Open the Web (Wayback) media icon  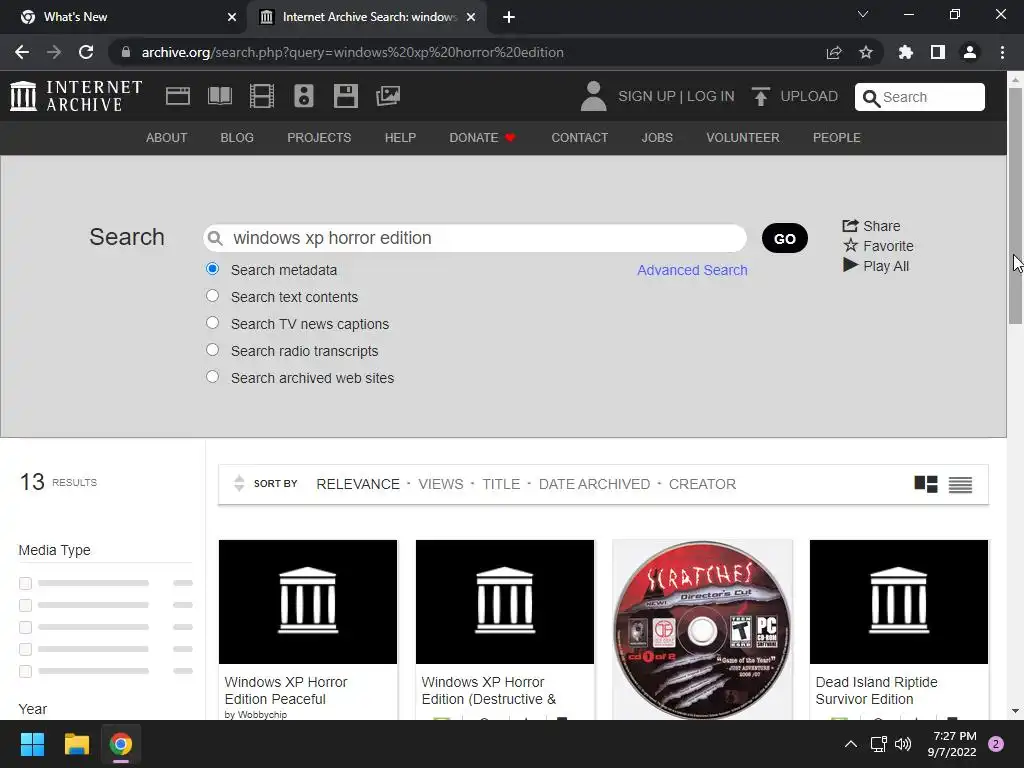[178, 96]
